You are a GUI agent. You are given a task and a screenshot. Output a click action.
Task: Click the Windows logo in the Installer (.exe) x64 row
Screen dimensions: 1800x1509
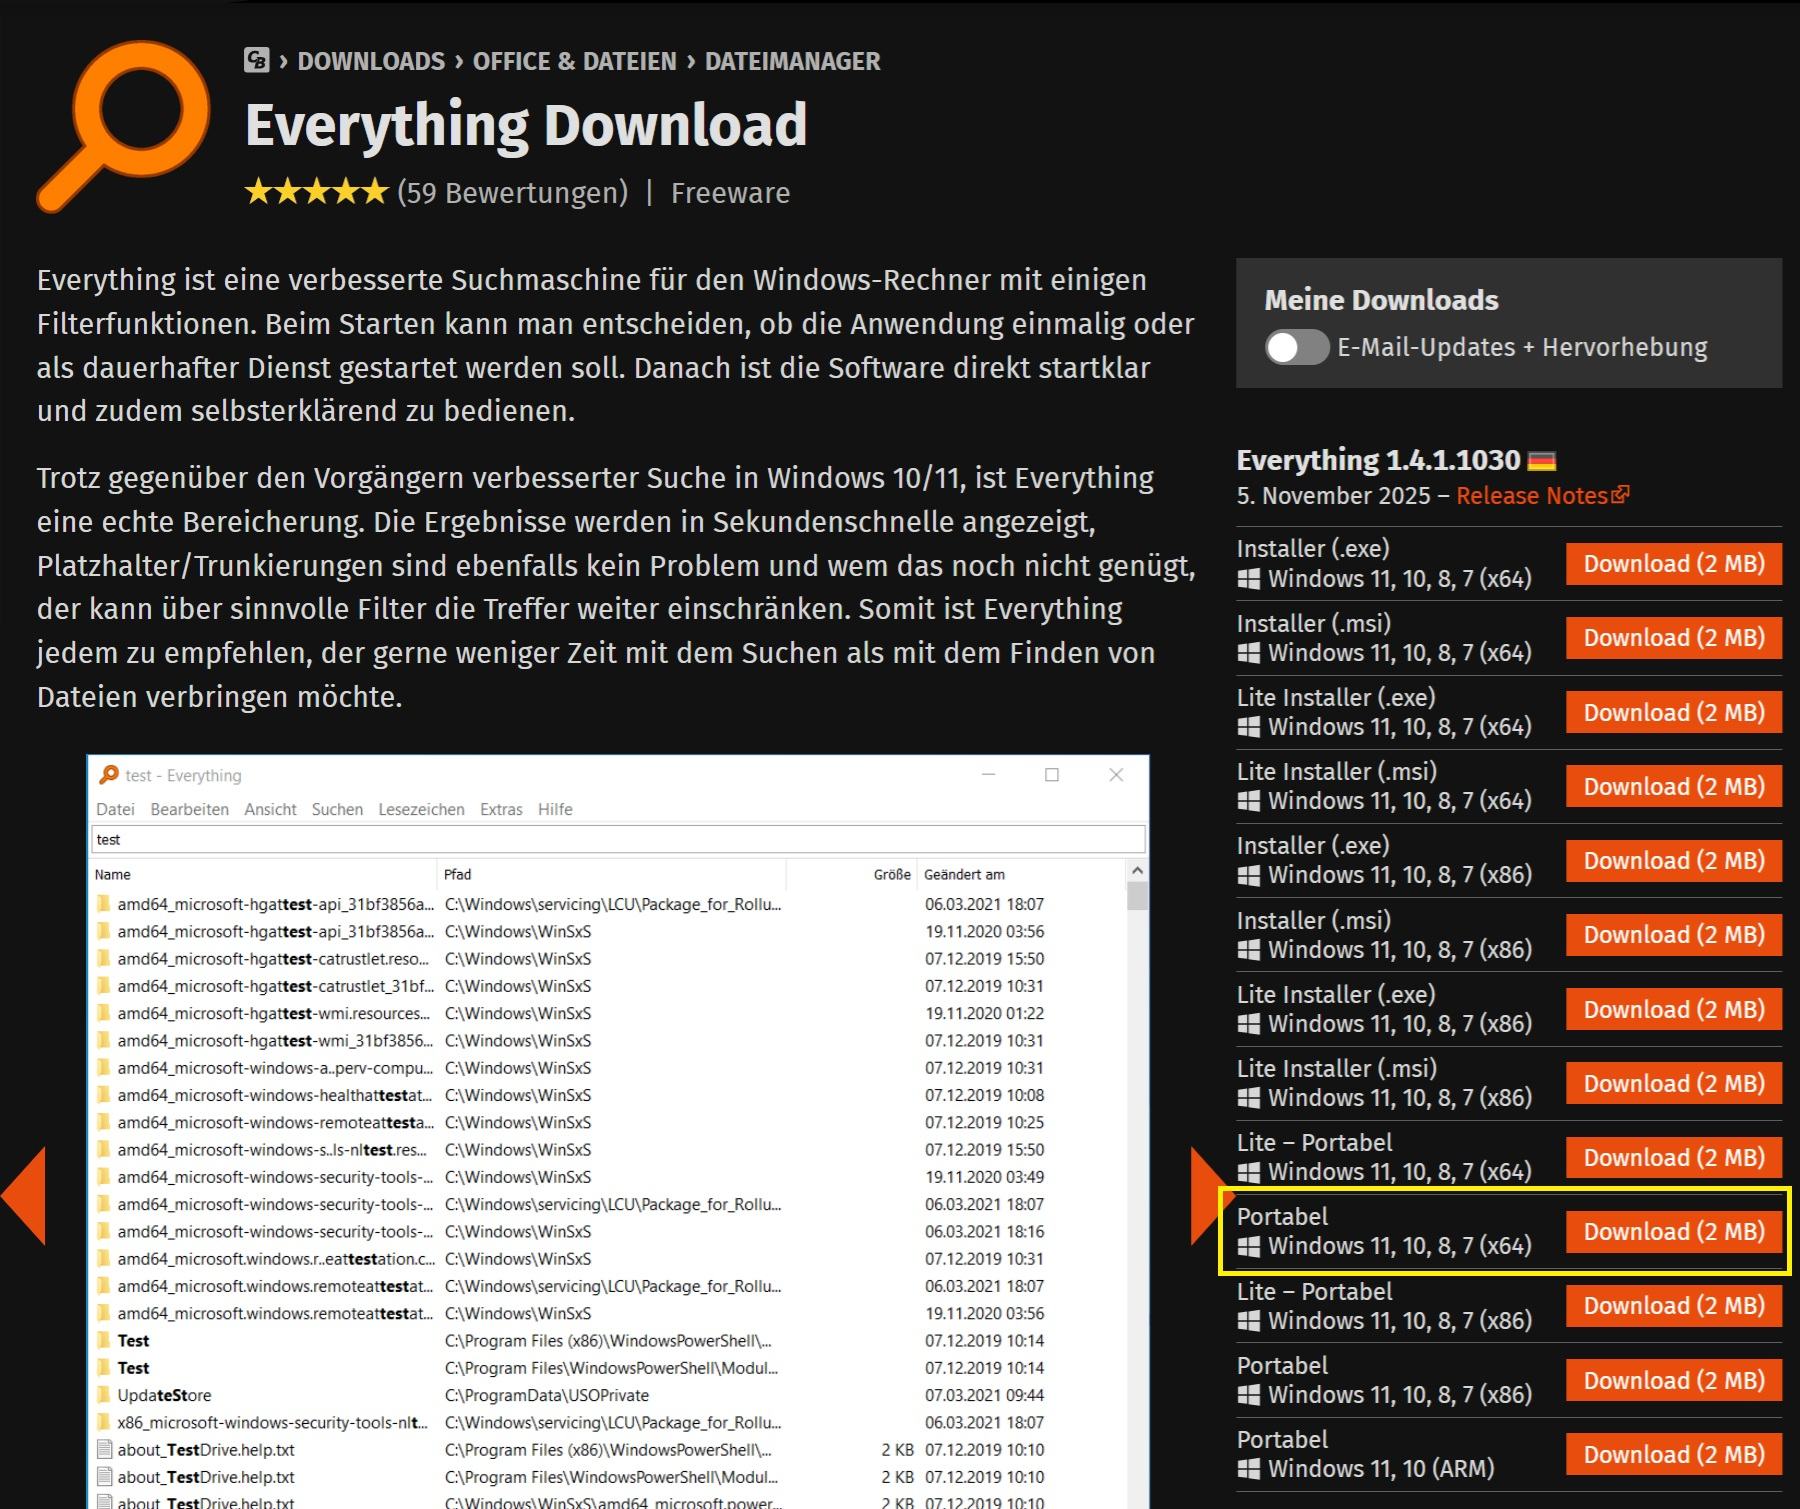click(x=1248, y=579)
